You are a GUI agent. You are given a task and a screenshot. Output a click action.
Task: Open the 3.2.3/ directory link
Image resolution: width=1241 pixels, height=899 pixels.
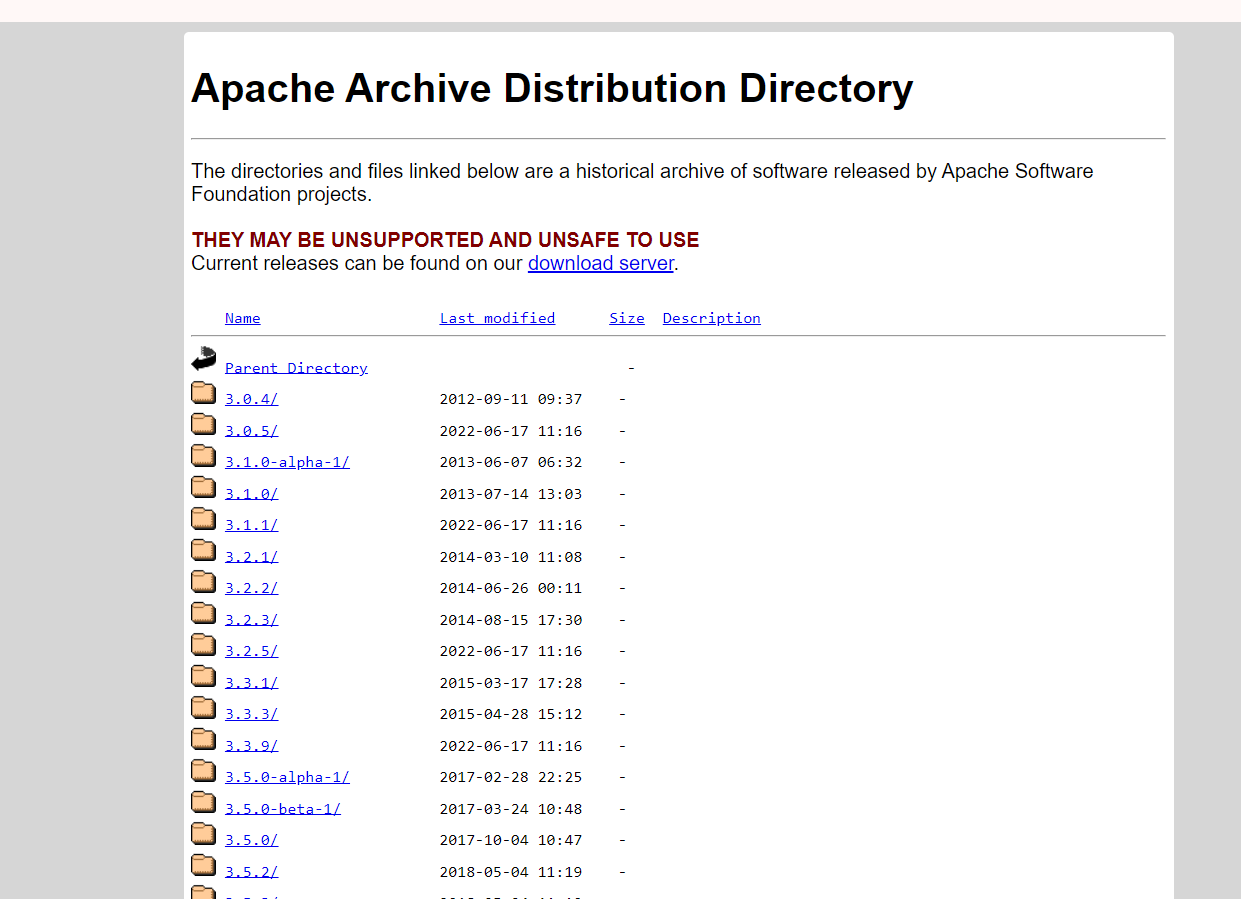(x=251, y=620)
